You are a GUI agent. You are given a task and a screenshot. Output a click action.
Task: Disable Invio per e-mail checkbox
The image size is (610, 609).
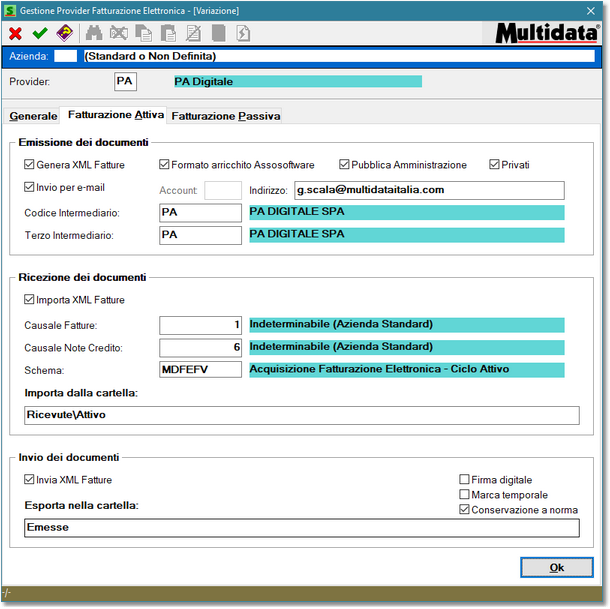point(29,187)
